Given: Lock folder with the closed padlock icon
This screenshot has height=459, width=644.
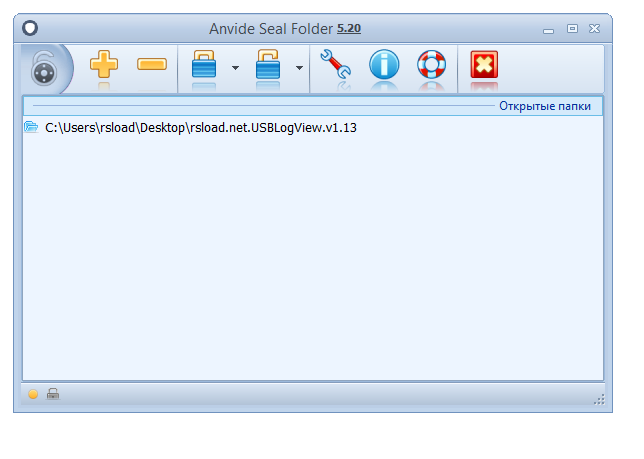Looking at the screenshot, I should point(204,64).
